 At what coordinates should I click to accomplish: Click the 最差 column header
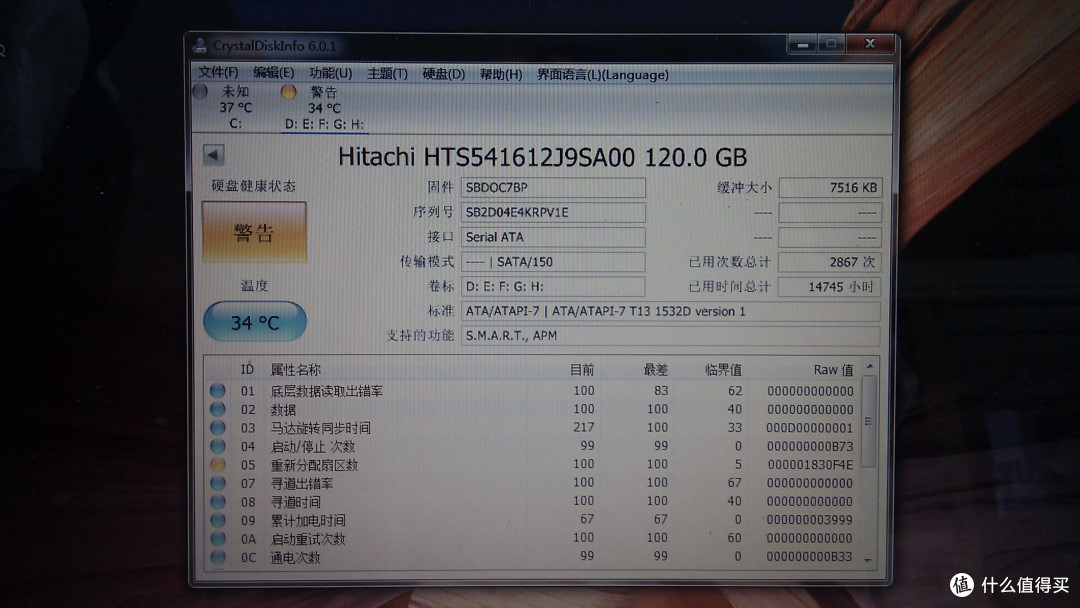tap(656, 370)
